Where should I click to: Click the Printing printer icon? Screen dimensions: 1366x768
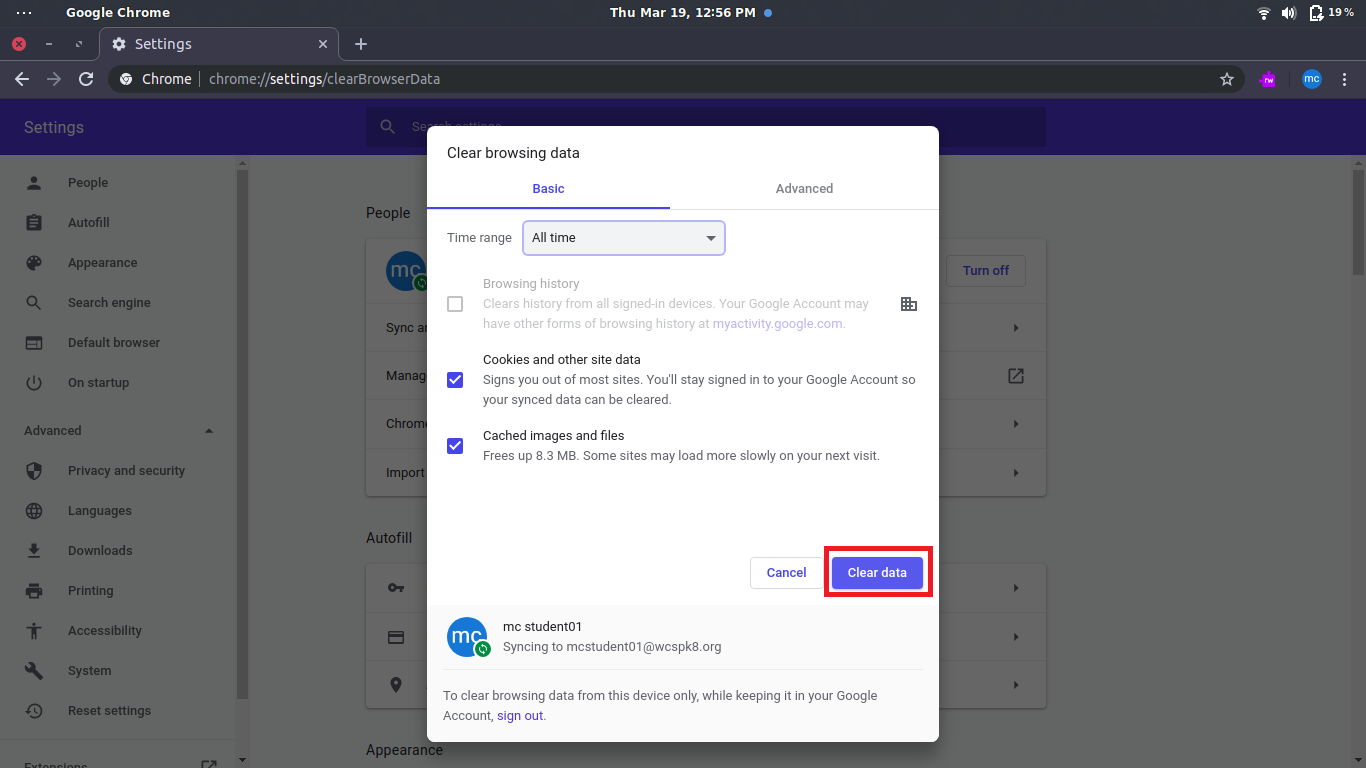click(x=34, y=591)
